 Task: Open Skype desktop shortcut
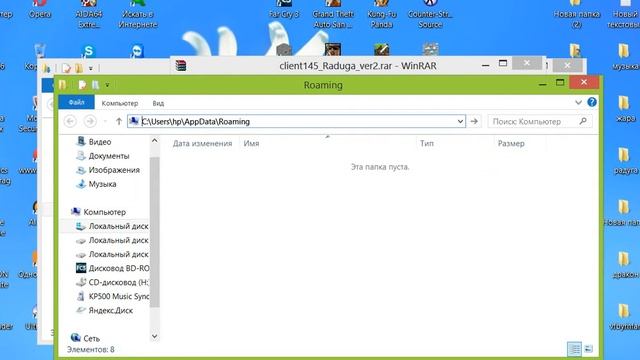88,51
